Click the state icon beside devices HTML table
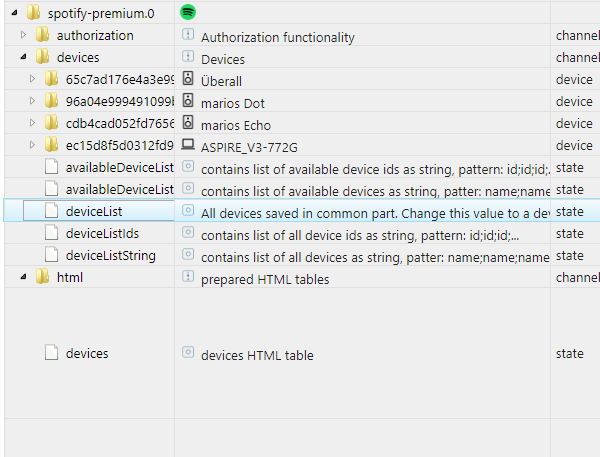The height and width of the screenshot is (457, 600). pos(188,353)
